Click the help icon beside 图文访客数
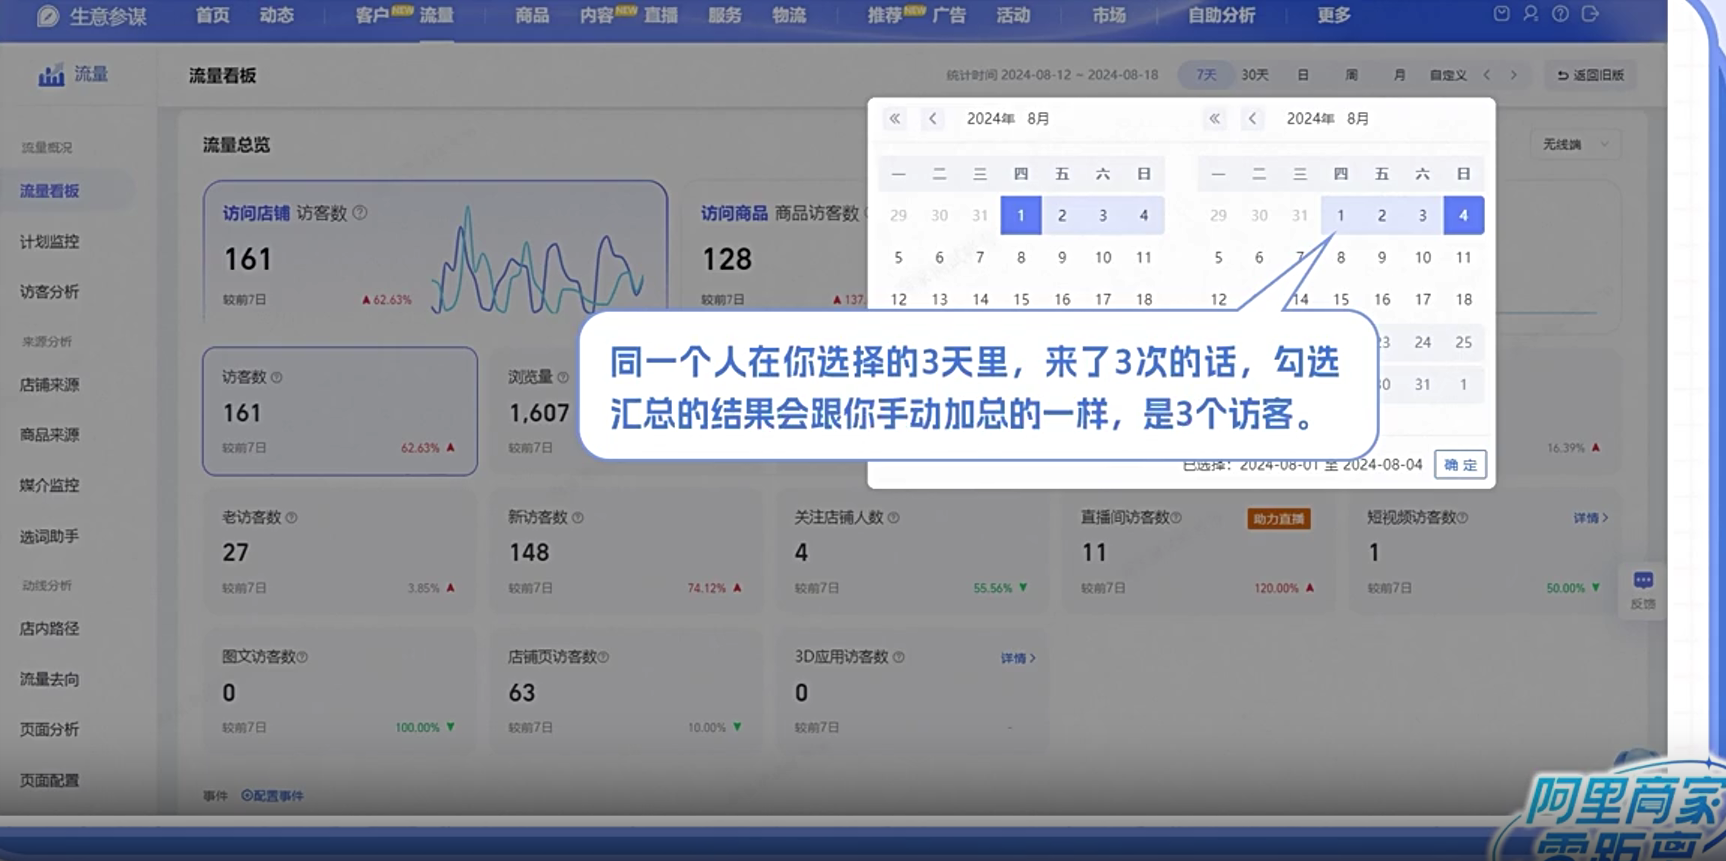This screenshot has height=861, width=1726. [x=302, y=658]
